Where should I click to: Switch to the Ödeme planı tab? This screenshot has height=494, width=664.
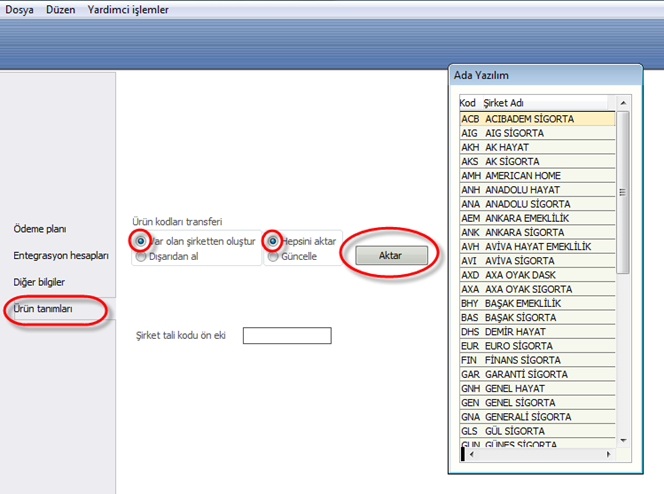click(40, 229)
